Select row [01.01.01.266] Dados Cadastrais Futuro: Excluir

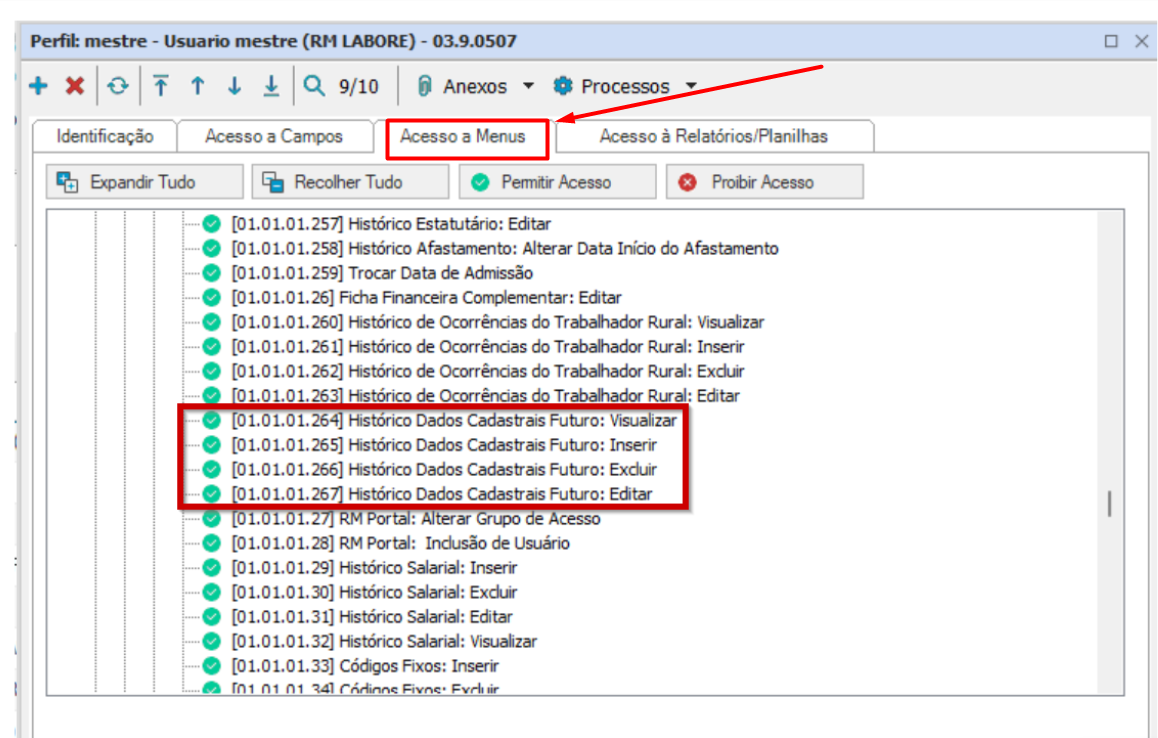[x=444, y=469]
